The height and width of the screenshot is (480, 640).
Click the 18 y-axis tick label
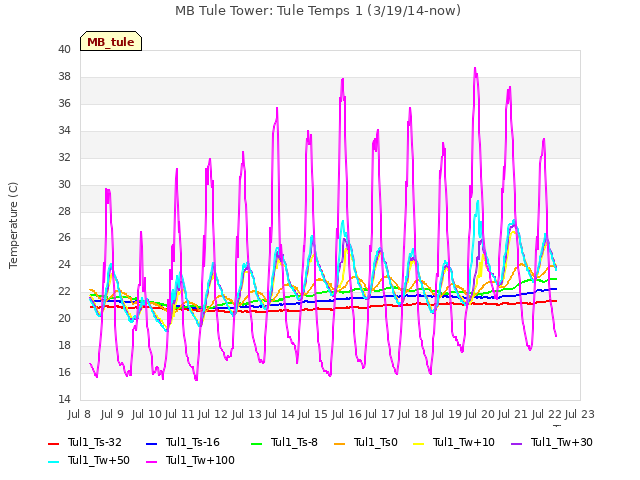point(64,345)
